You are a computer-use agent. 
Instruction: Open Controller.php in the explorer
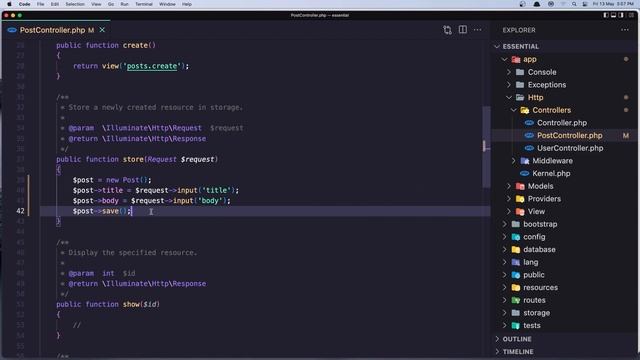tap(562, 122)
